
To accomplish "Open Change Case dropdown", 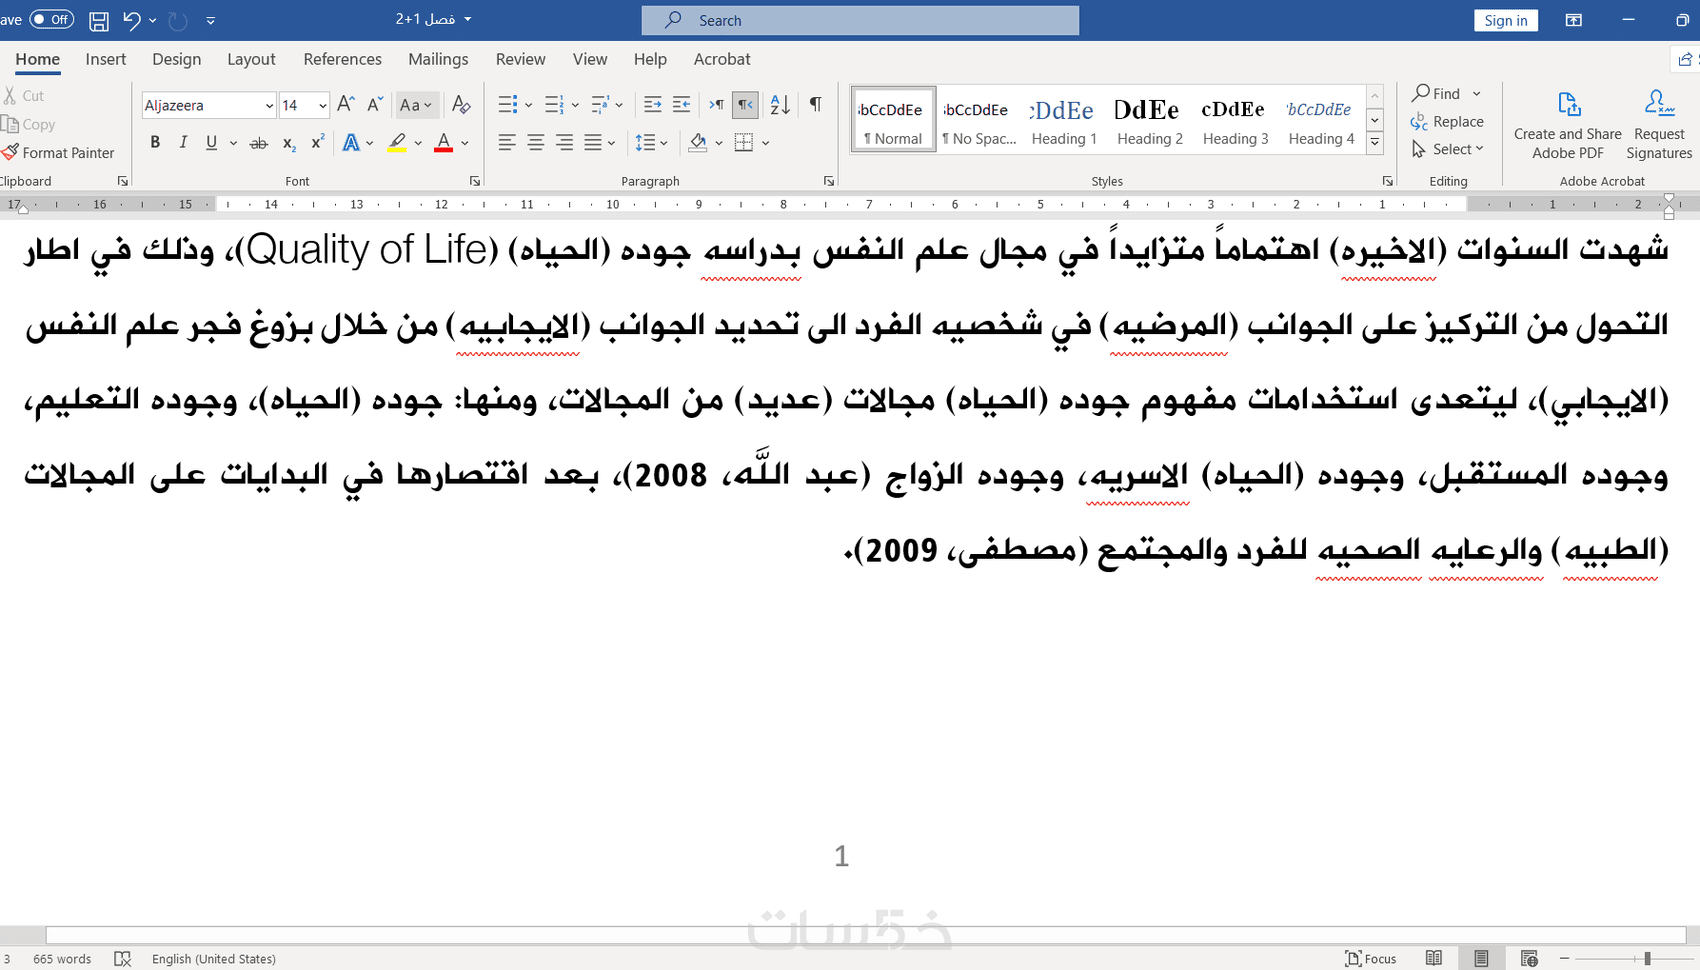I will [416, 105].
